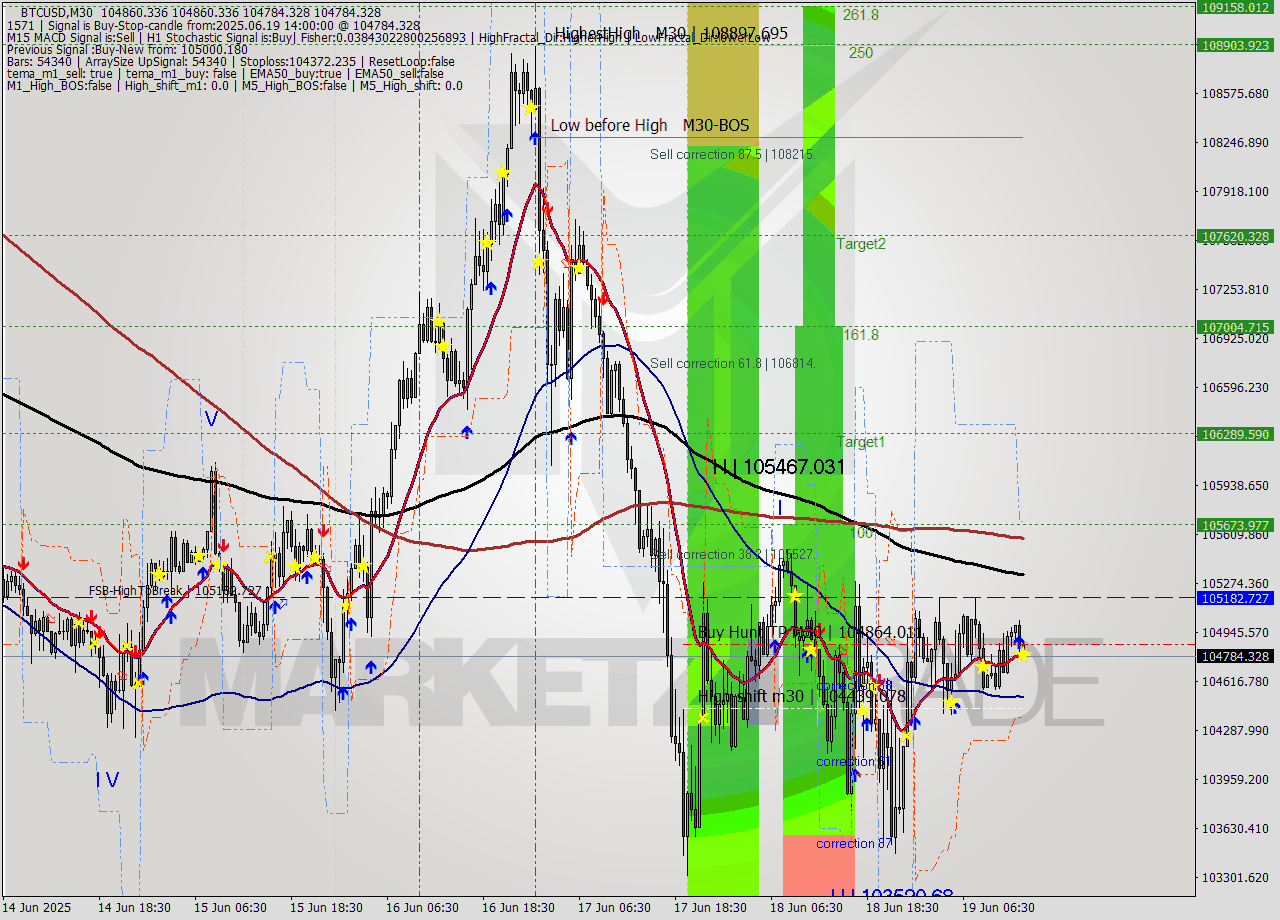Image resolution: width=1280 pixels, height=920 pixels.
Task: Select the 105467.031 high price annotation
Action: [778, 467]
